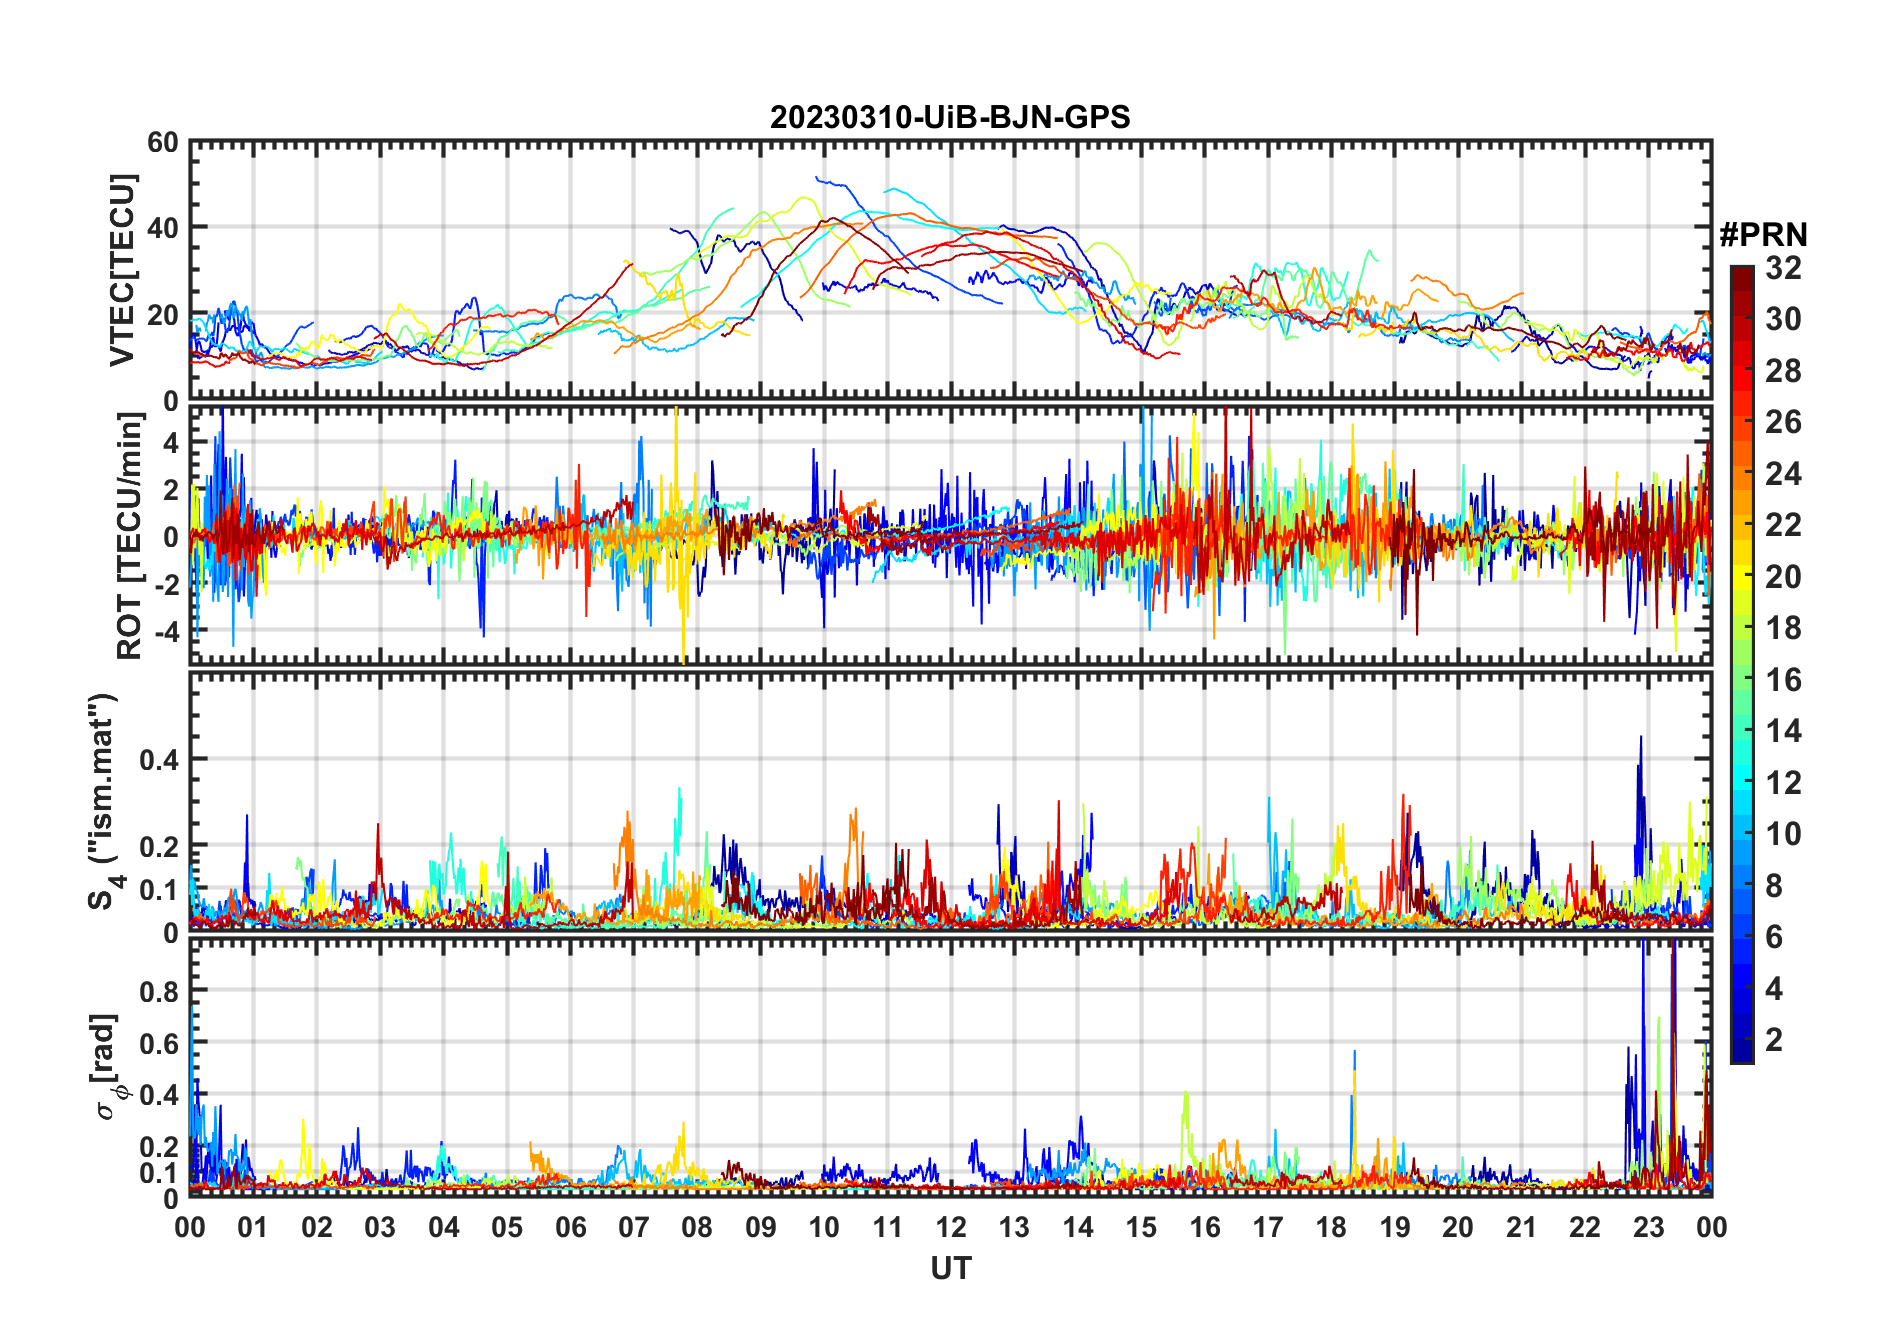Click the S4 ("ism.mat") y-axis label
Screen dimensions: 1902x1330
coord(104,801)
